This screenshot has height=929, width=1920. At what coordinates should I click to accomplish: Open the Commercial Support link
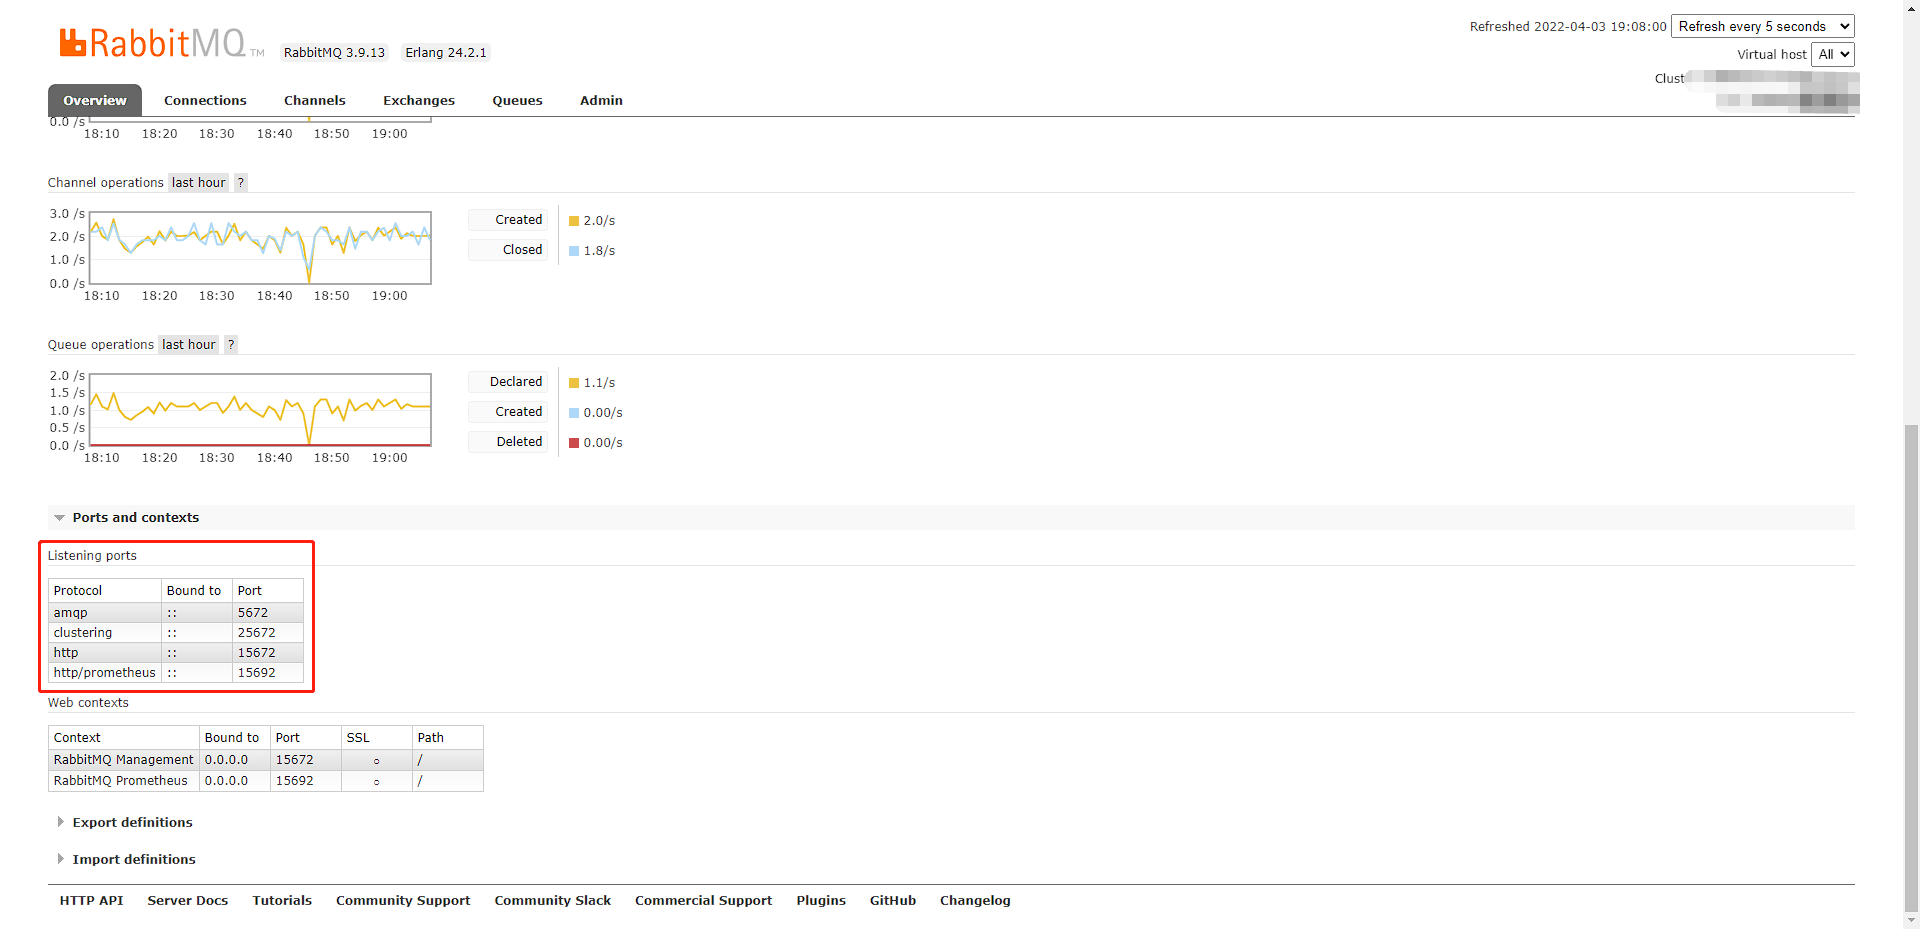[703, 900]
